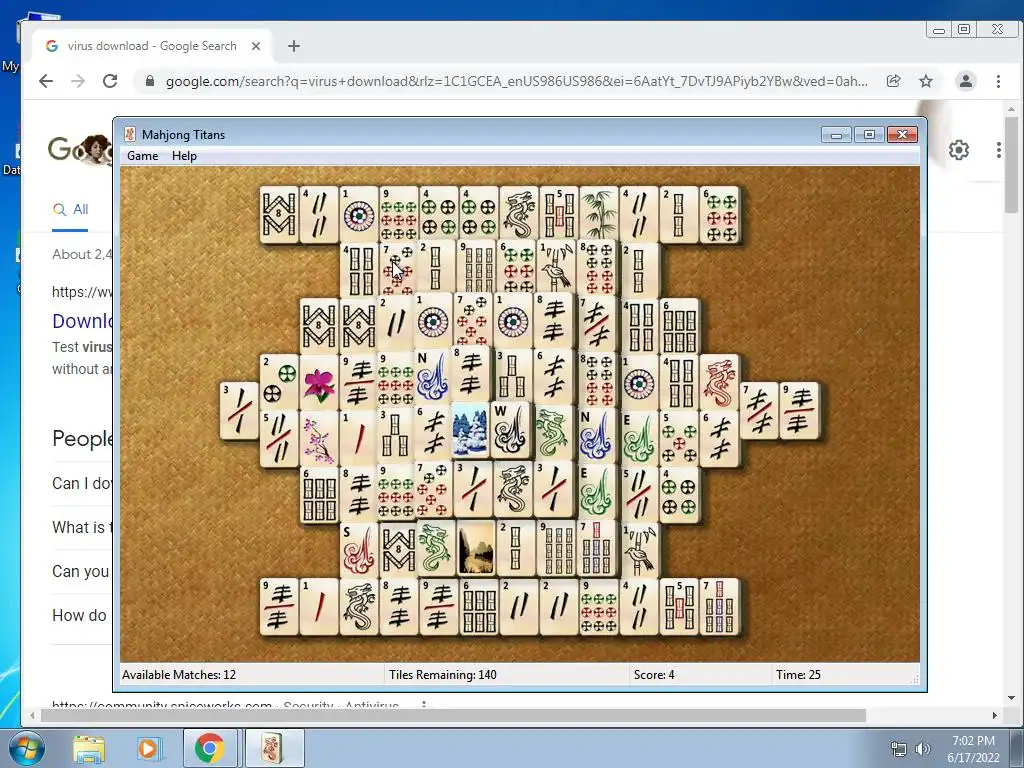Select the bottom left 9 character tile
This screenshot has width=1024, height=768.
coord(279,607)
